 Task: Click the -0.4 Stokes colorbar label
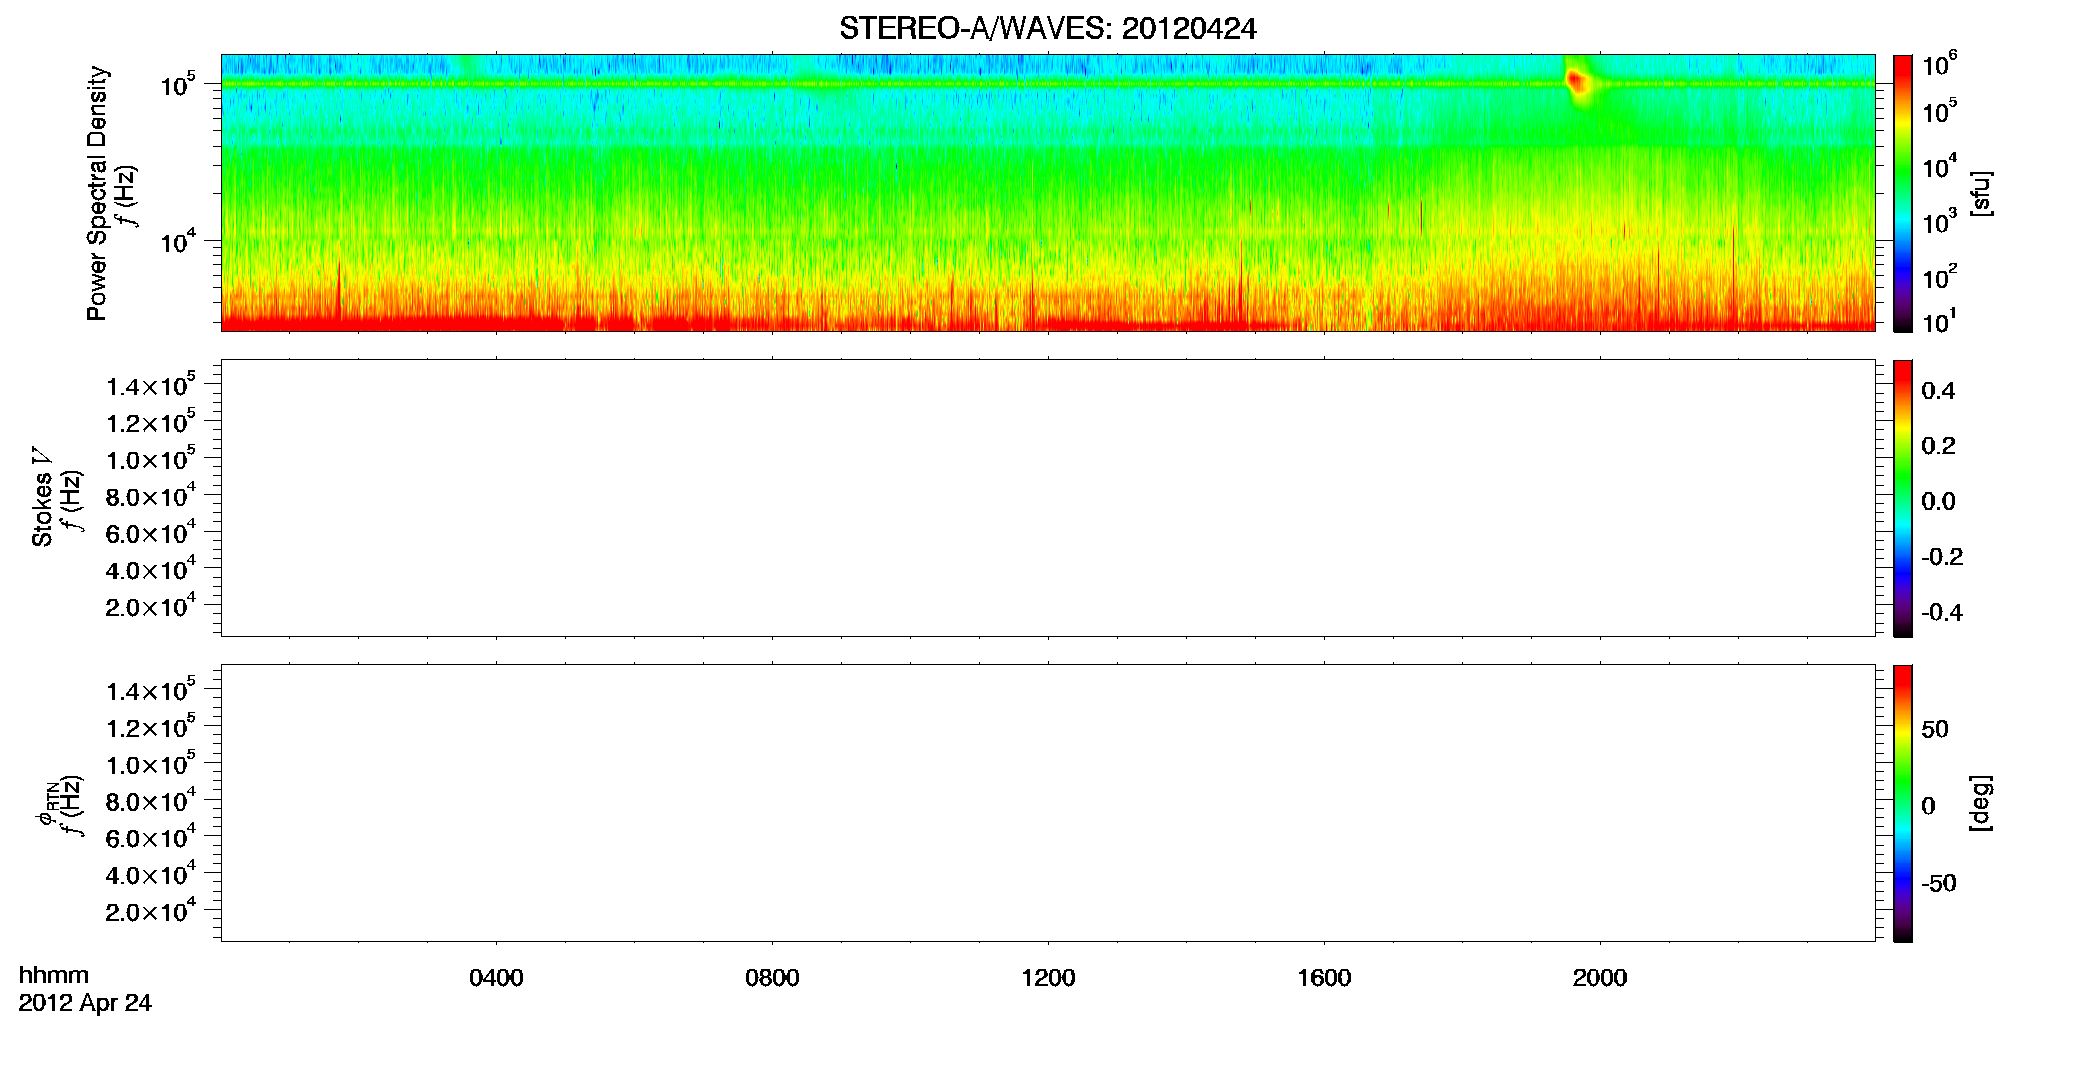point(1942,613)
